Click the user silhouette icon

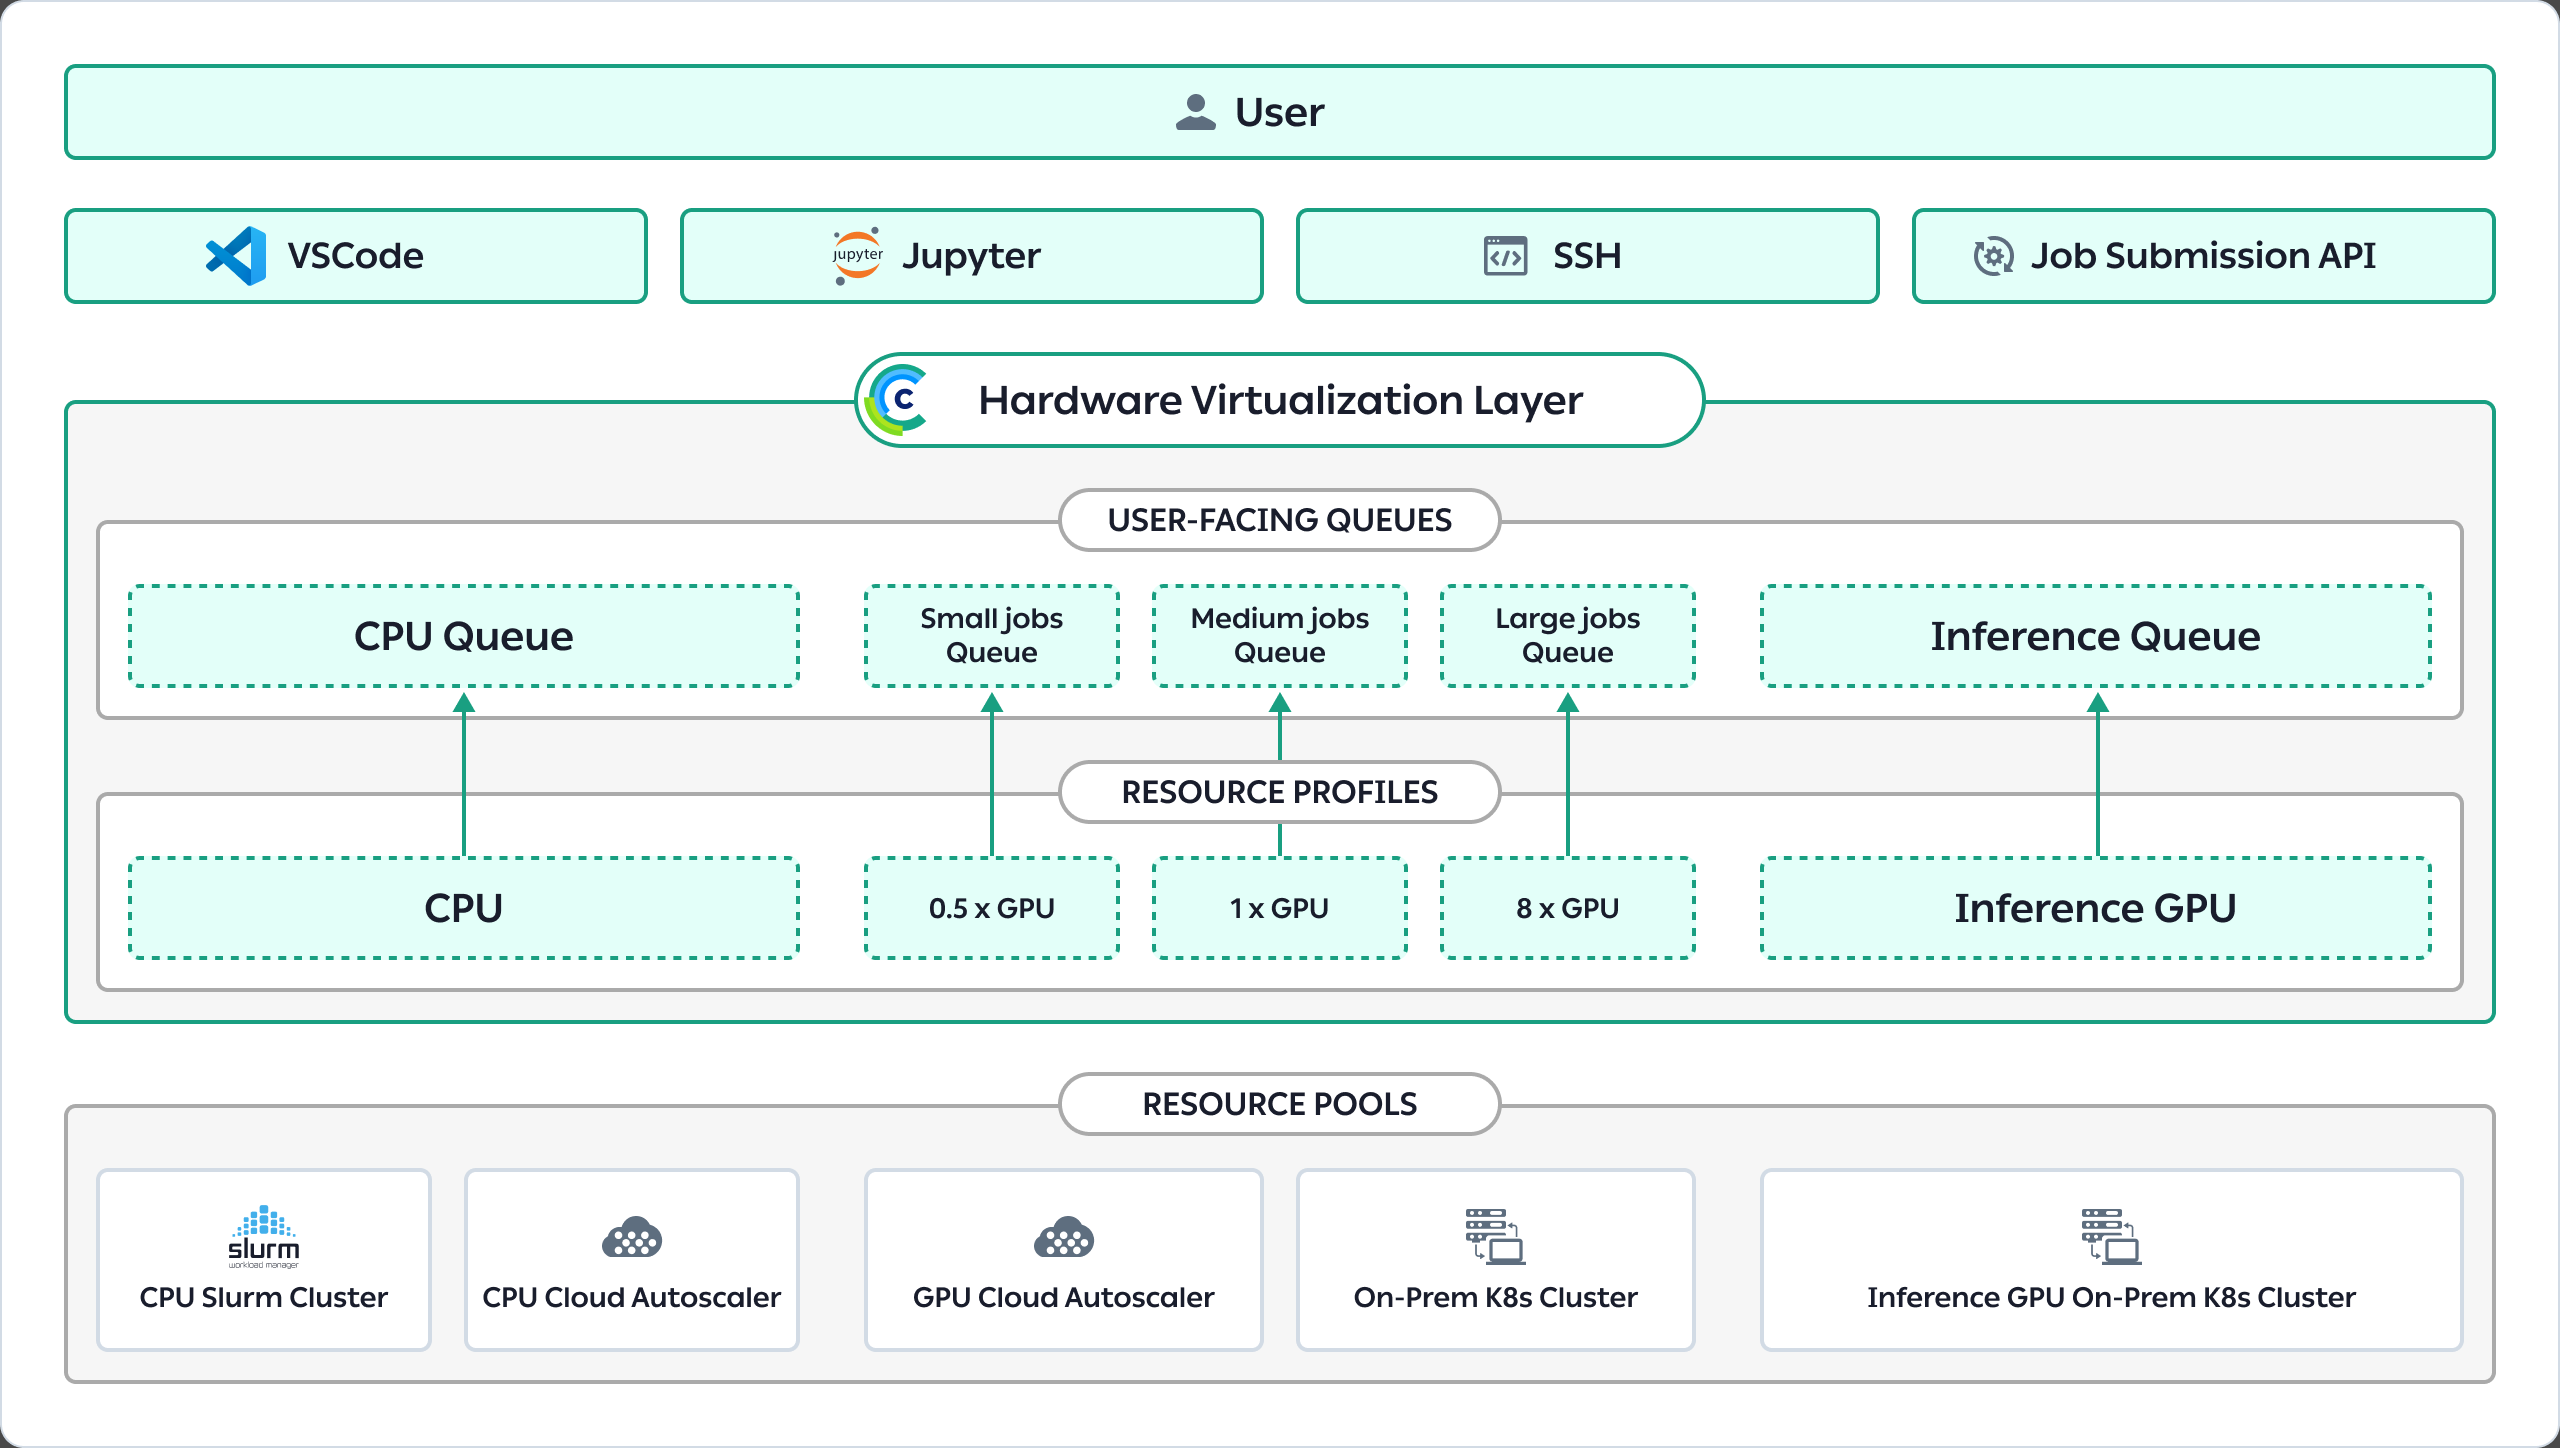pos(1195,112)
